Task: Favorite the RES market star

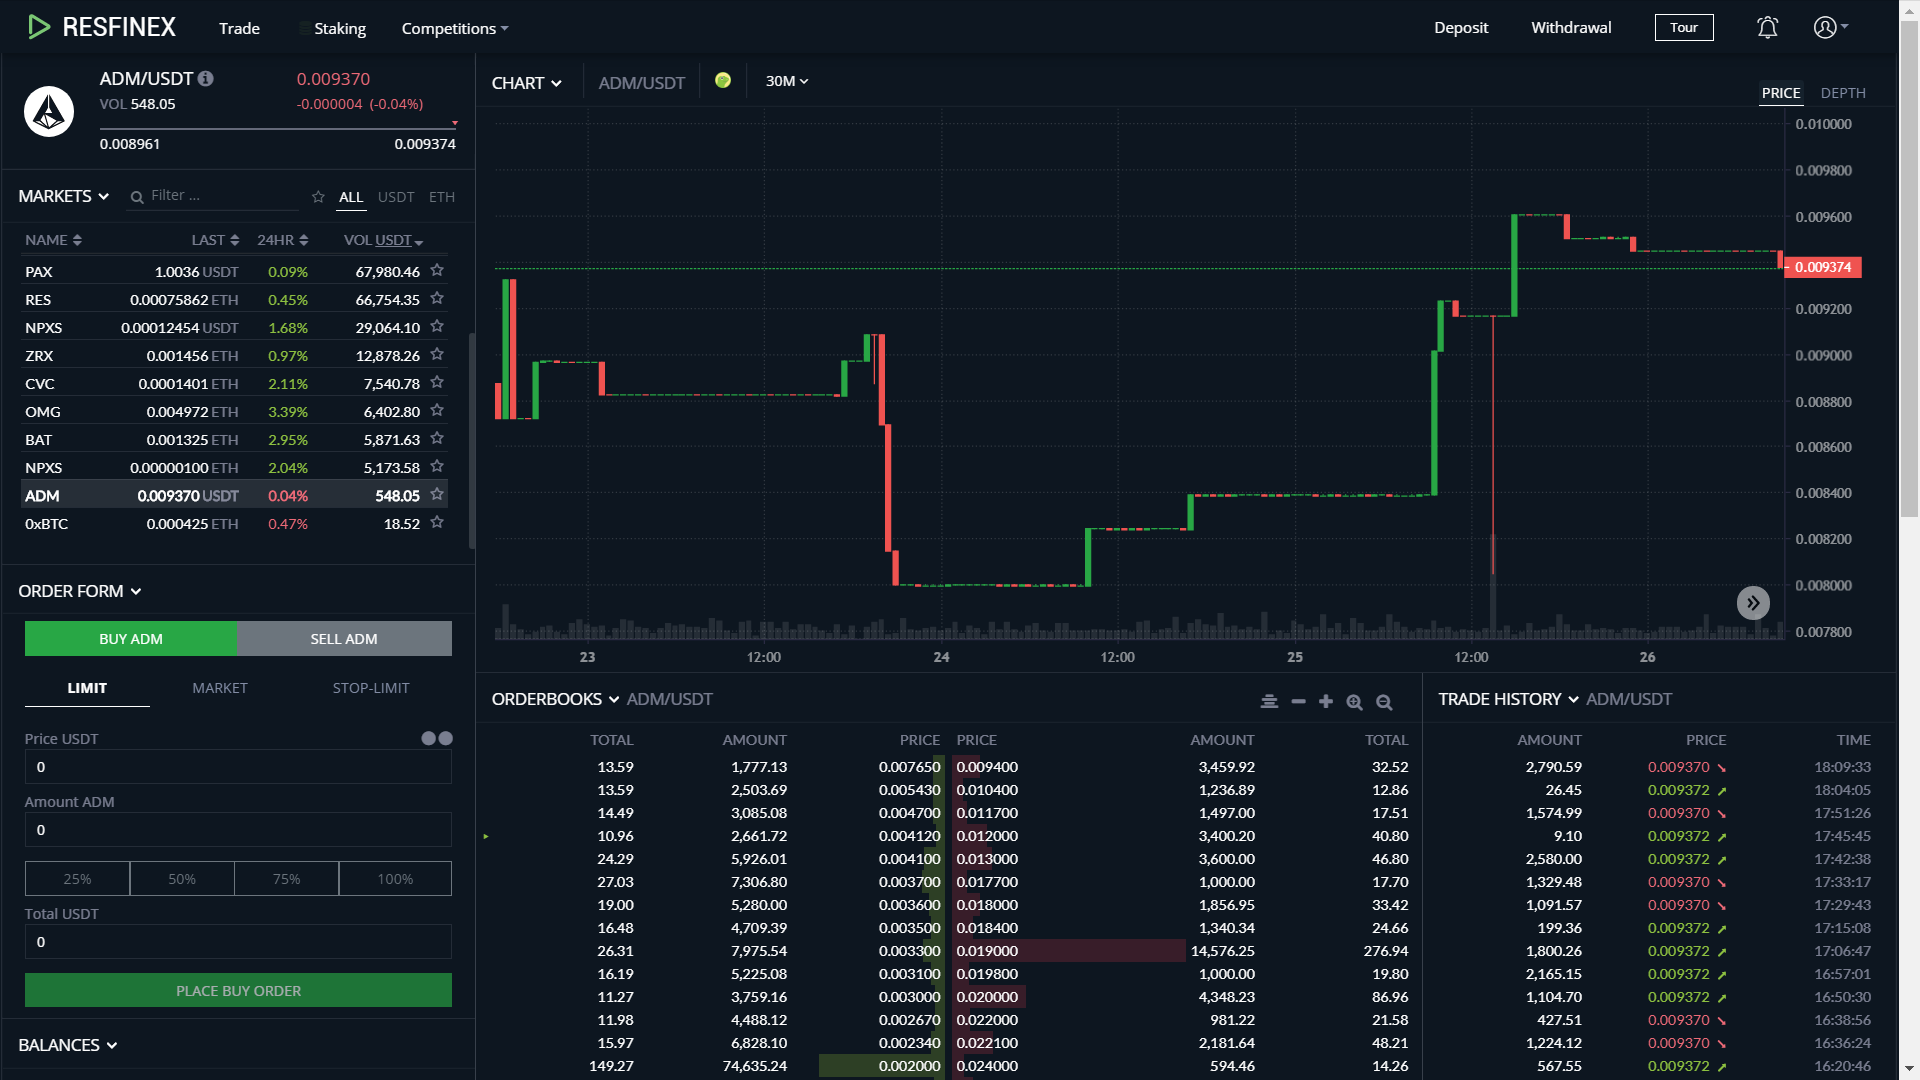Action: (437, 299)
